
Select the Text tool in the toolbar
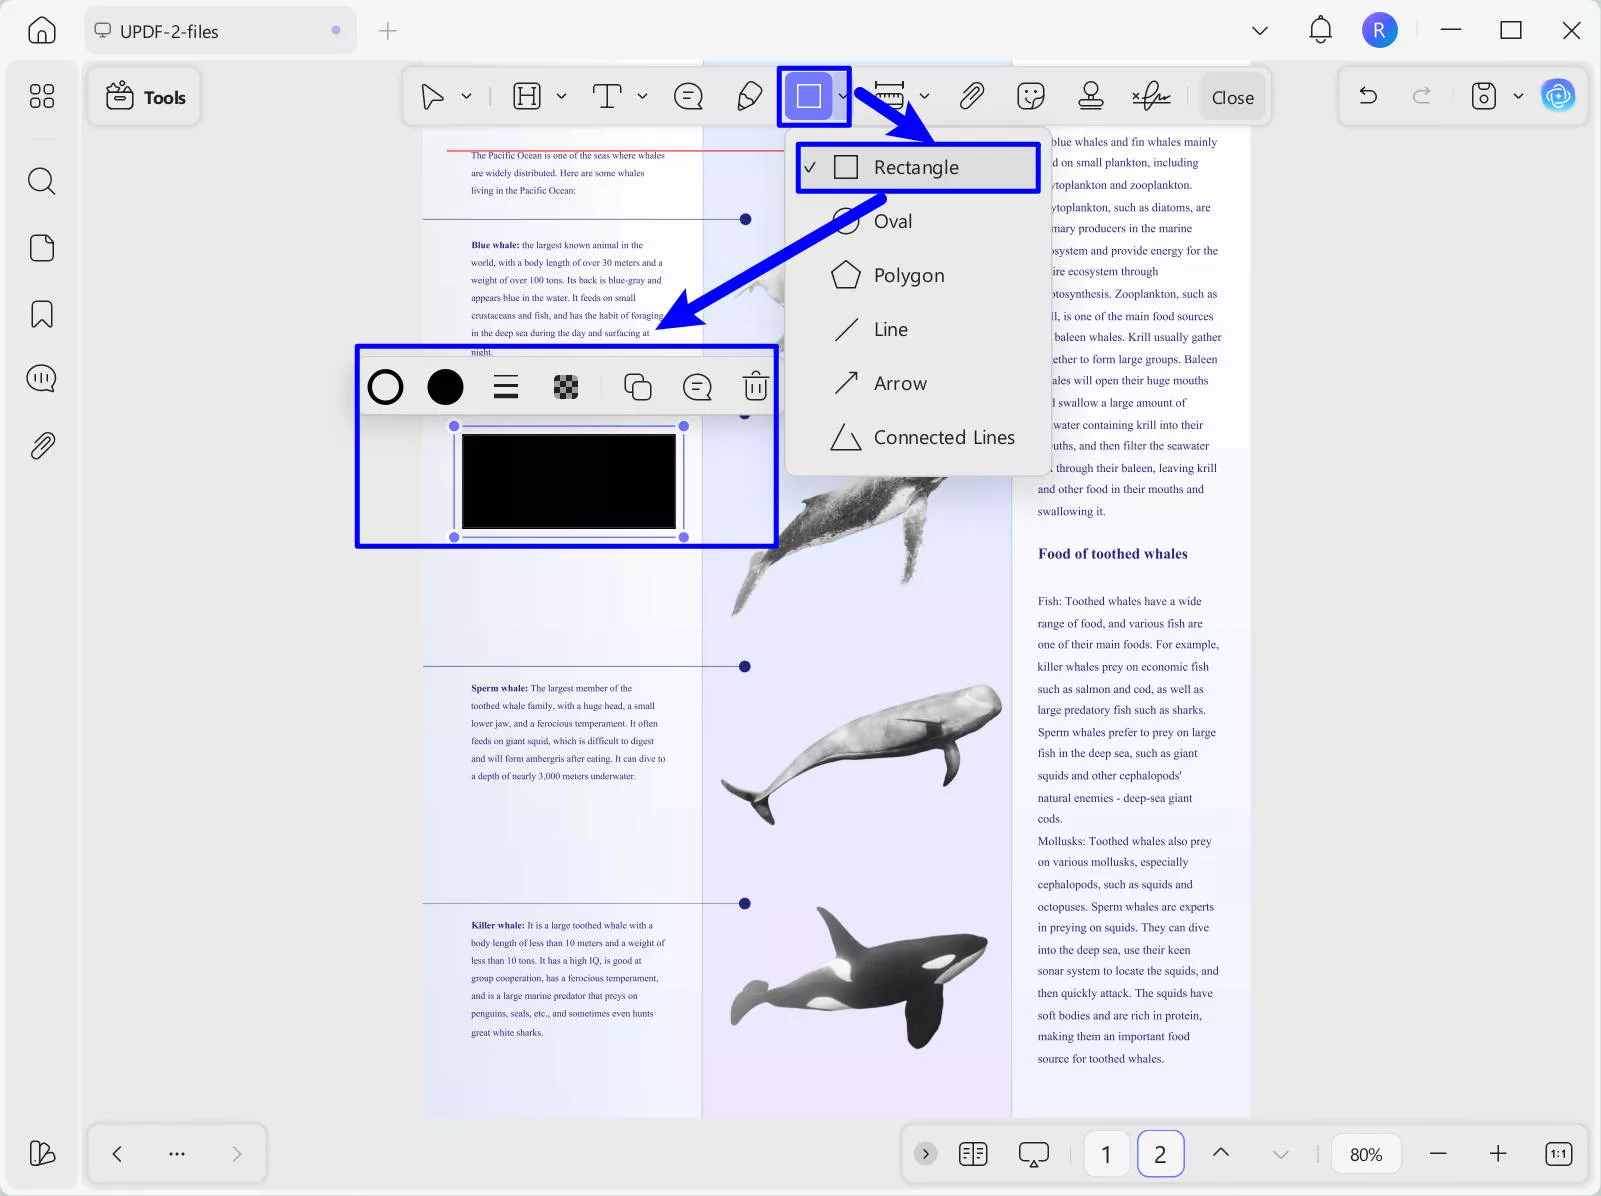607,96
